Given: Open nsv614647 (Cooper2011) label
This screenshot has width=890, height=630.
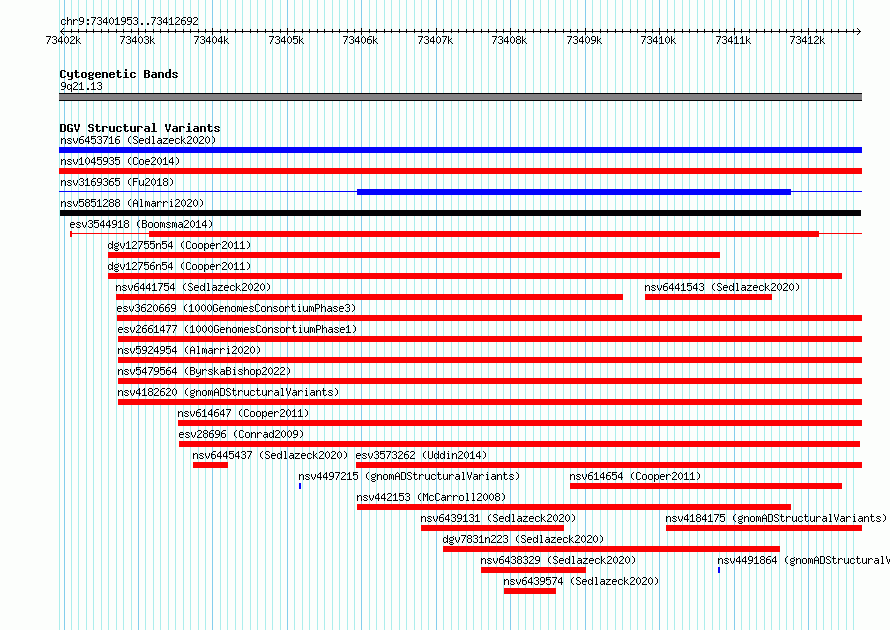Looking at the screenshot, I should tap(243, 413).
